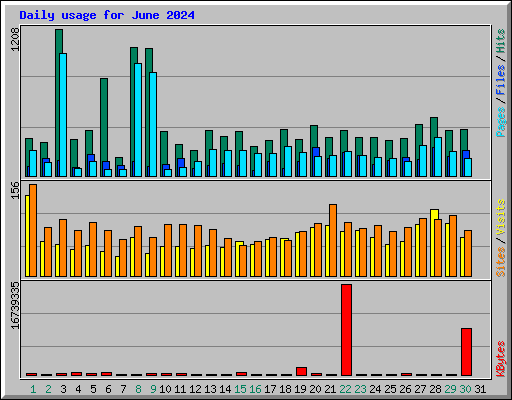512x400 pixels.
Task: Click day 10 on the date axis
Action: click(x=165, y=389)
